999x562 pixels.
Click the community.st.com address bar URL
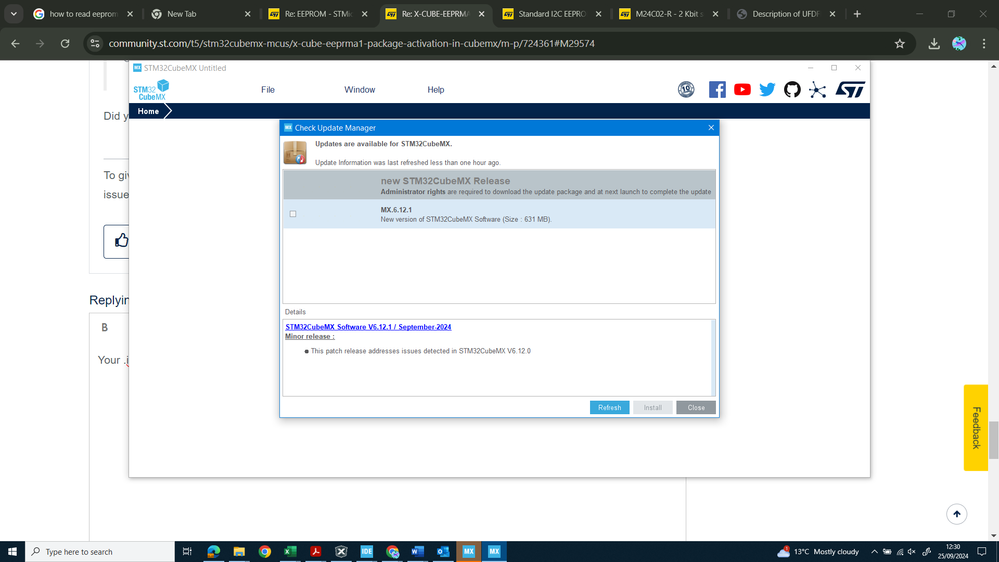pyautogui.click(x=351, y=43)
